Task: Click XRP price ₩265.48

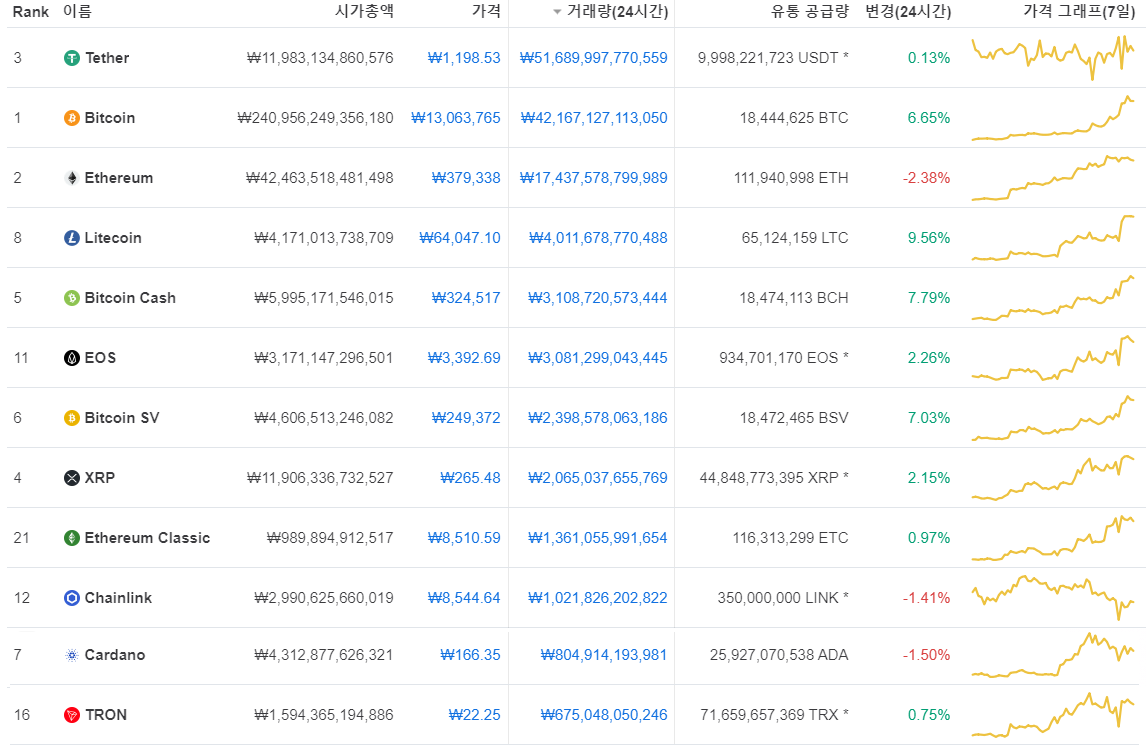Action: 471,477
